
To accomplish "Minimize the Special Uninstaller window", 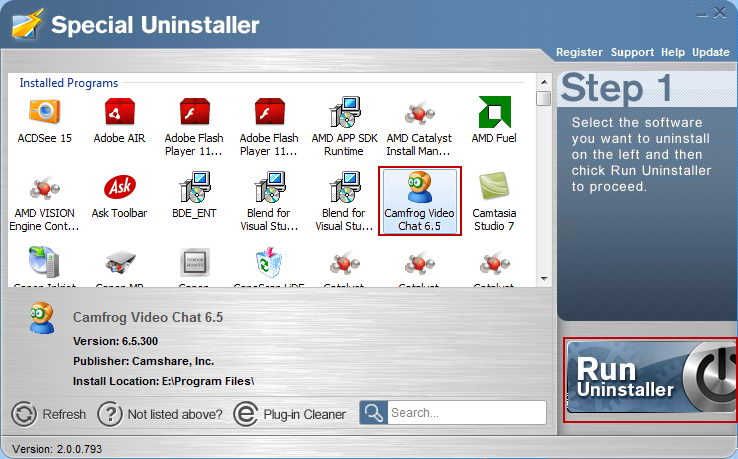I will pos(702,14).
